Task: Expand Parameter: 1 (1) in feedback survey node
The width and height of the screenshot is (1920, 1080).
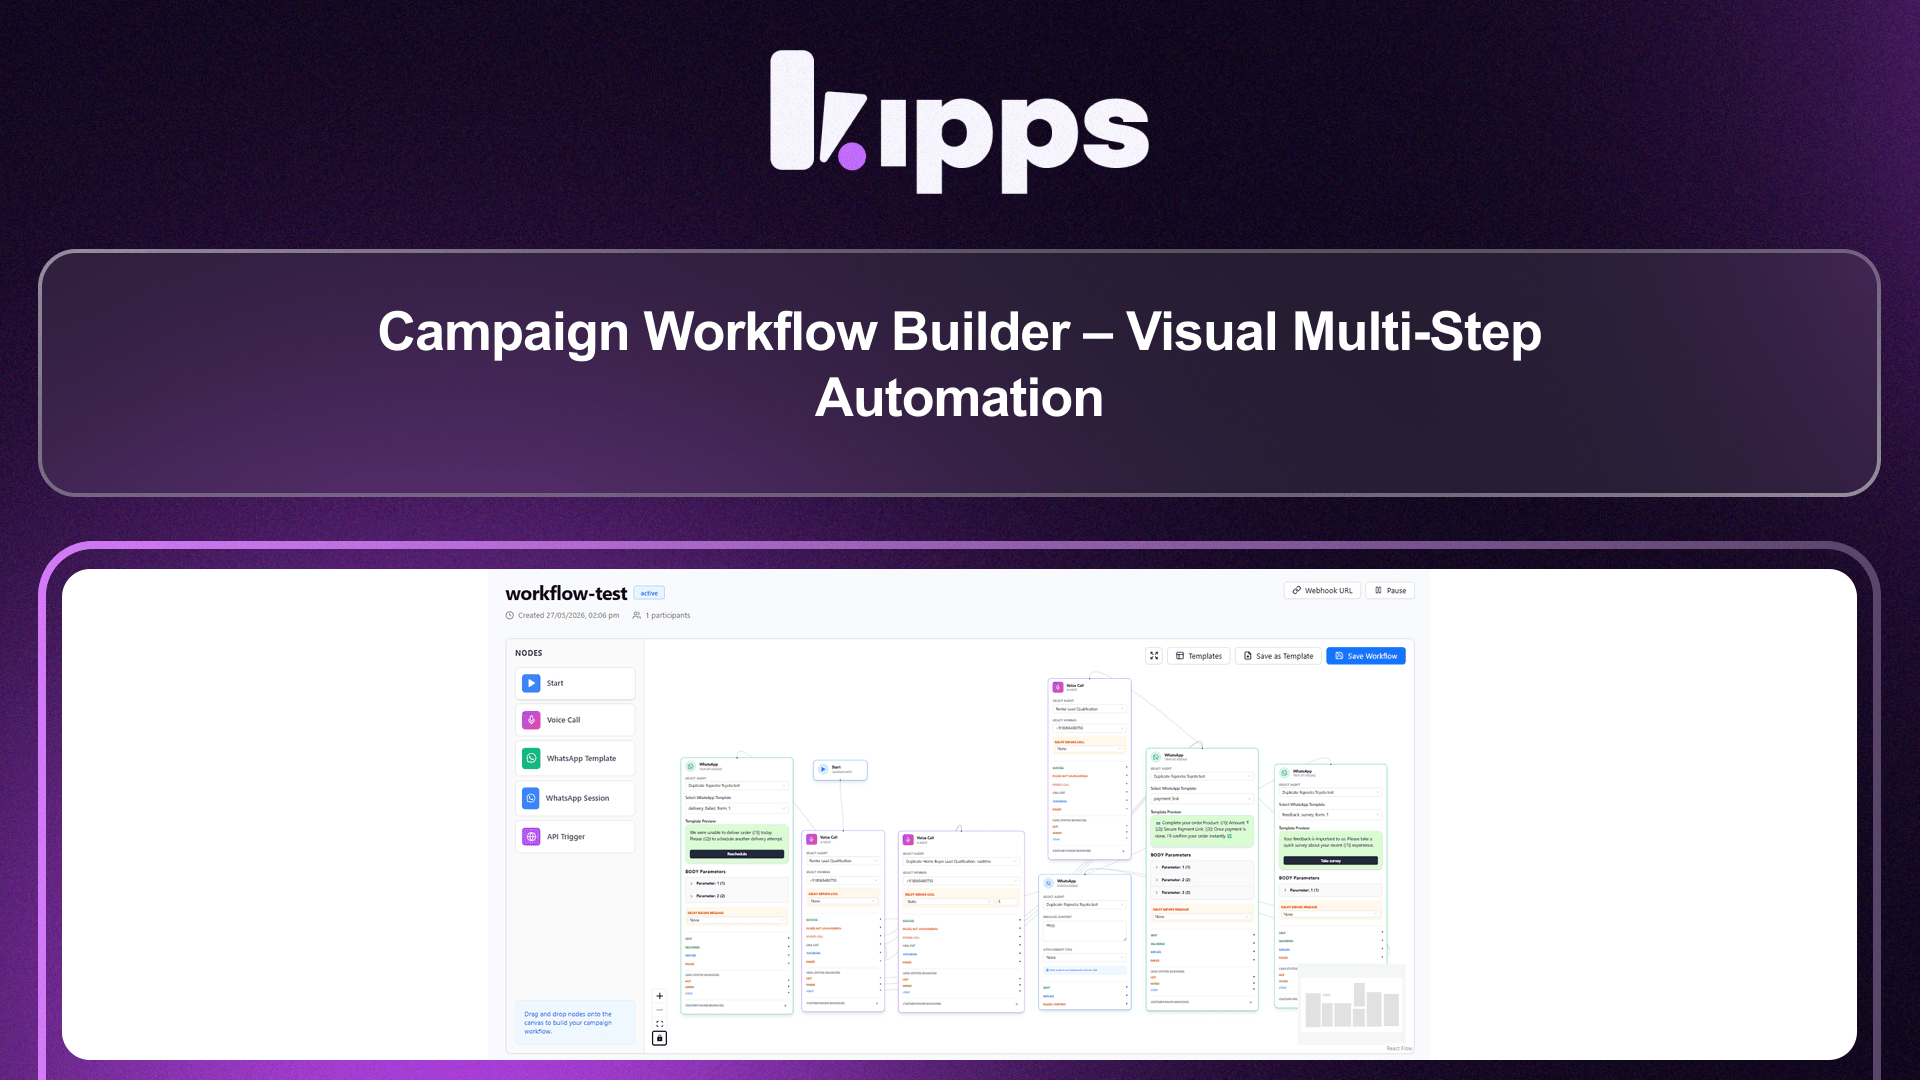Action: pos(1330,890)
